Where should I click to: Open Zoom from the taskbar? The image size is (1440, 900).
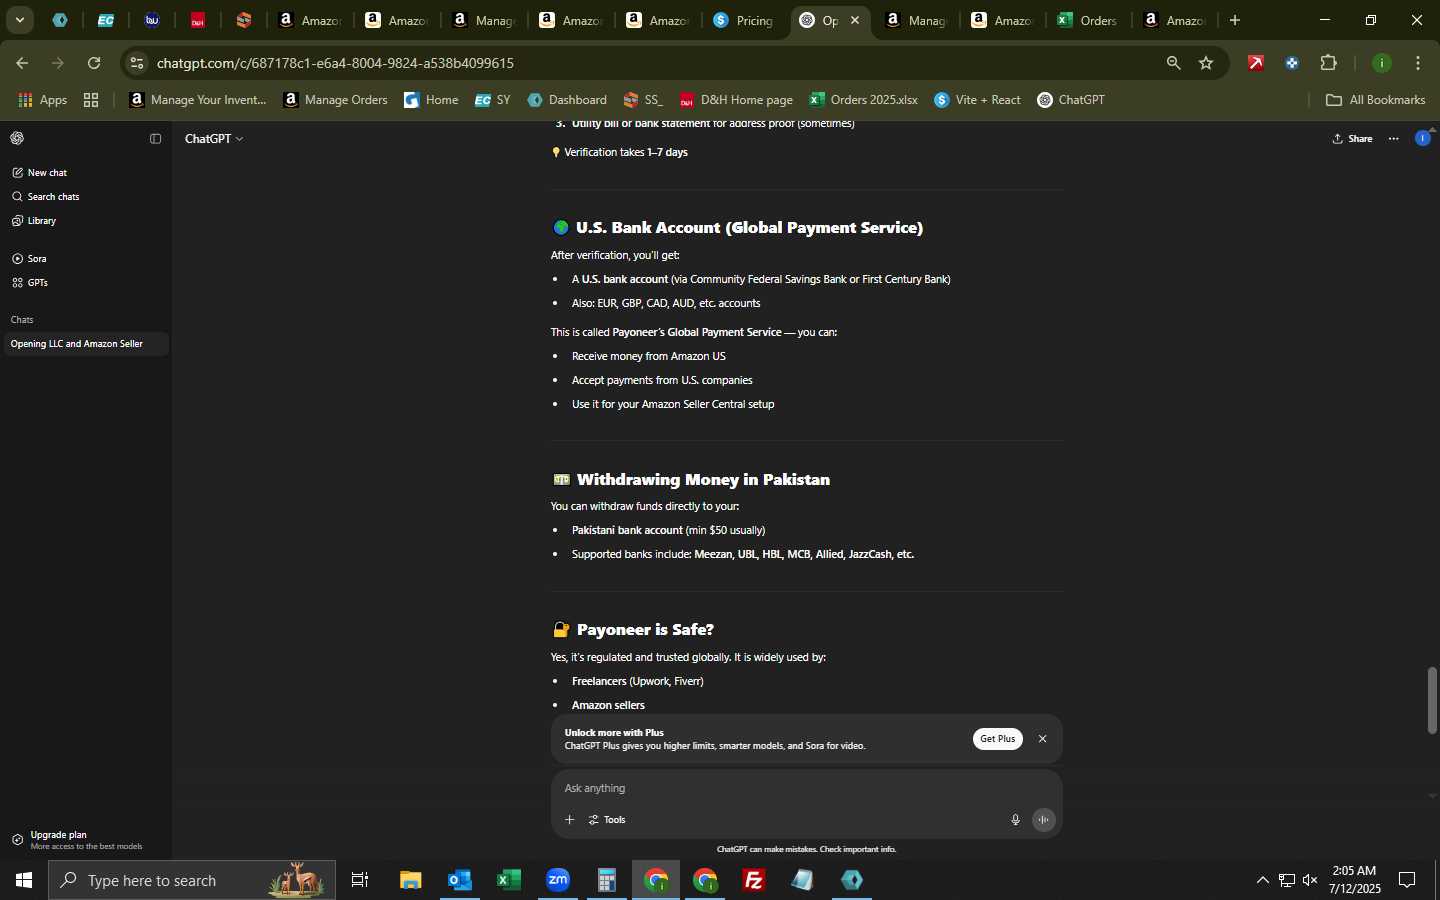click(557, 880)
